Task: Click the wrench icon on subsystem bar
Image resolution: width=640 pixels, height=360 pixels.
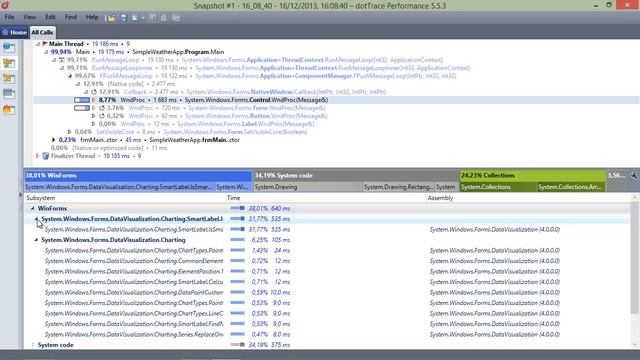Action: [x=633, y=176]
